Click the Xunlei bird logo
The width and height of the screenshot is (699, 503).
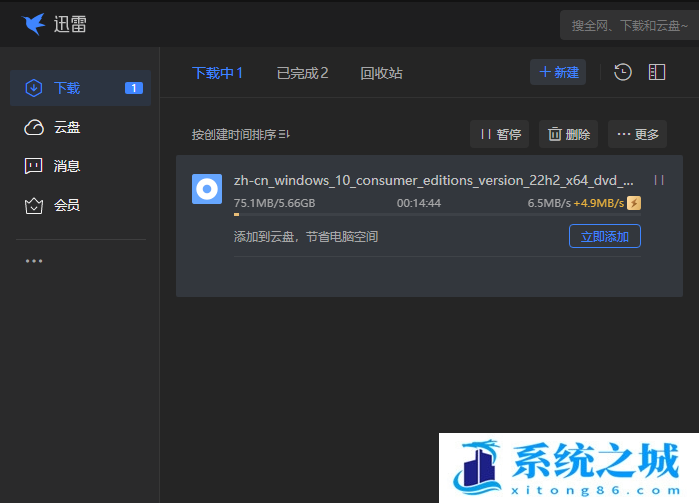[x=33, y=24]
